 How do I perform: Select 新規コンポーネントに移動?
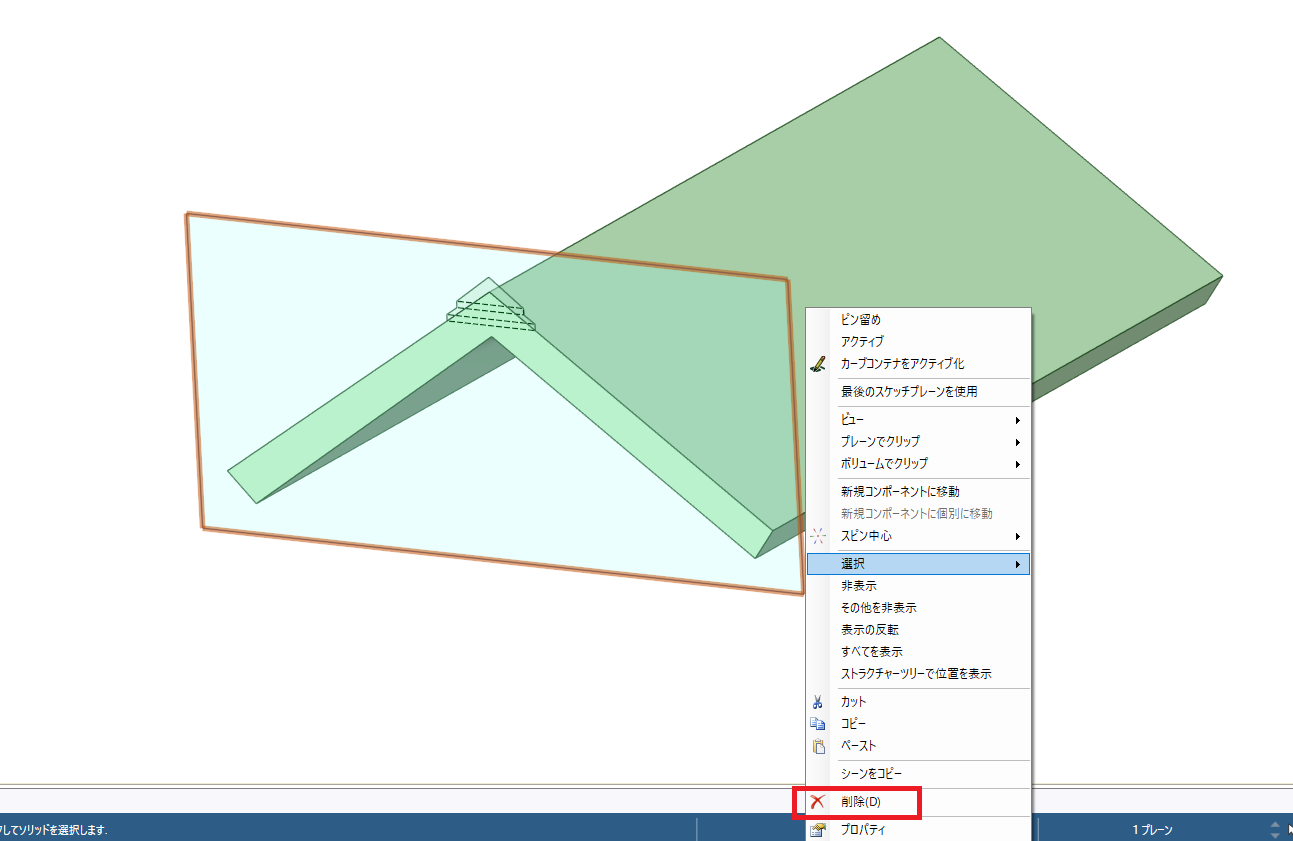click(x=900, y=492)
